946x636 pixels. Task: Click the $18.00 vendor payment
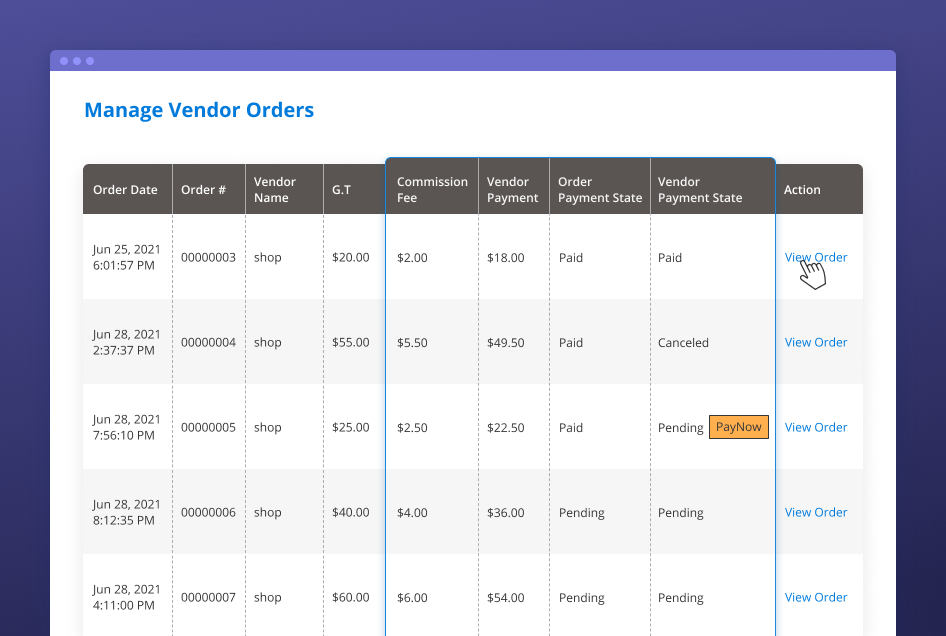[506, 258]
